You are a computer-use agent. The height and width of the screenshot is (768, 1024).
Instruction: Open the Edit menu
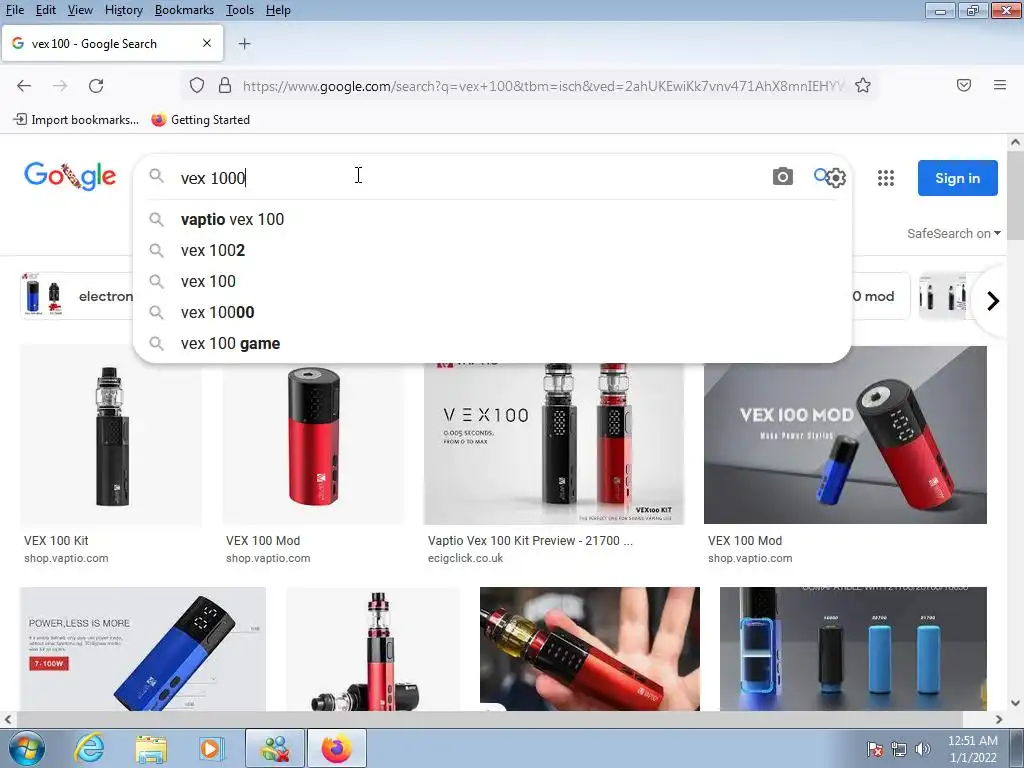[46, 10]
